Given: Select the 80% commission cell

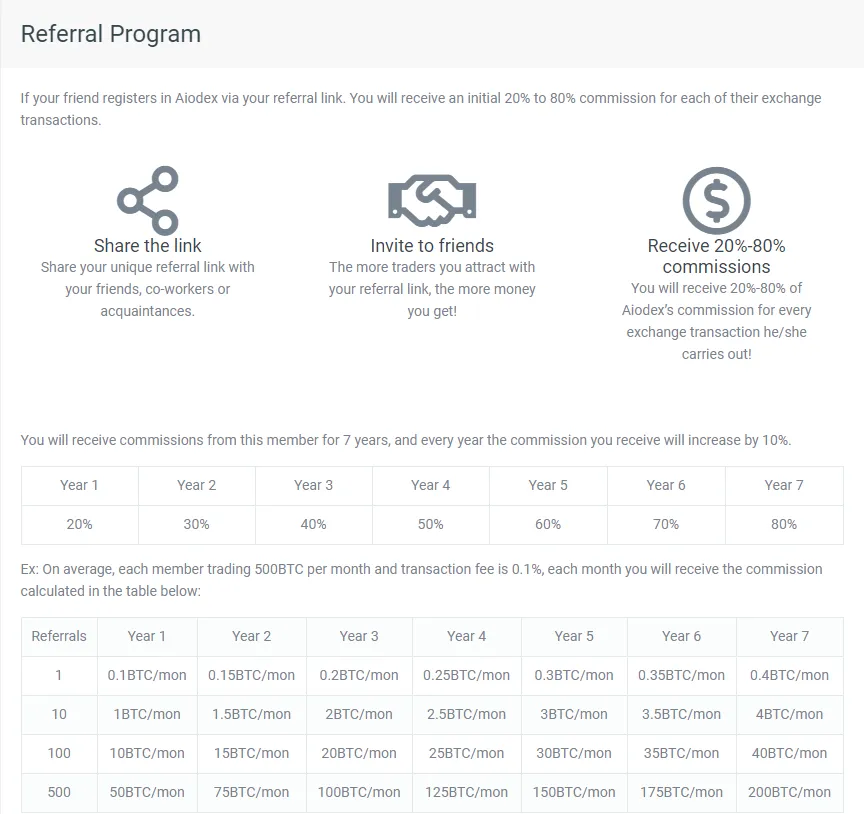Looking at the screenshot, I should 784,524.
